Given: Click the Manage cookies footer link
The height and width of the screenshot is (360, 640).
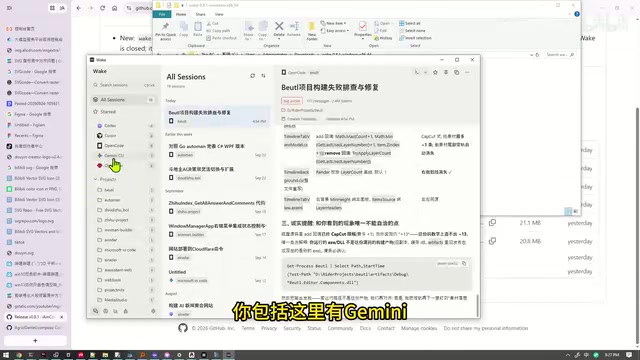Looking at the screenshot, I should 419,328.
